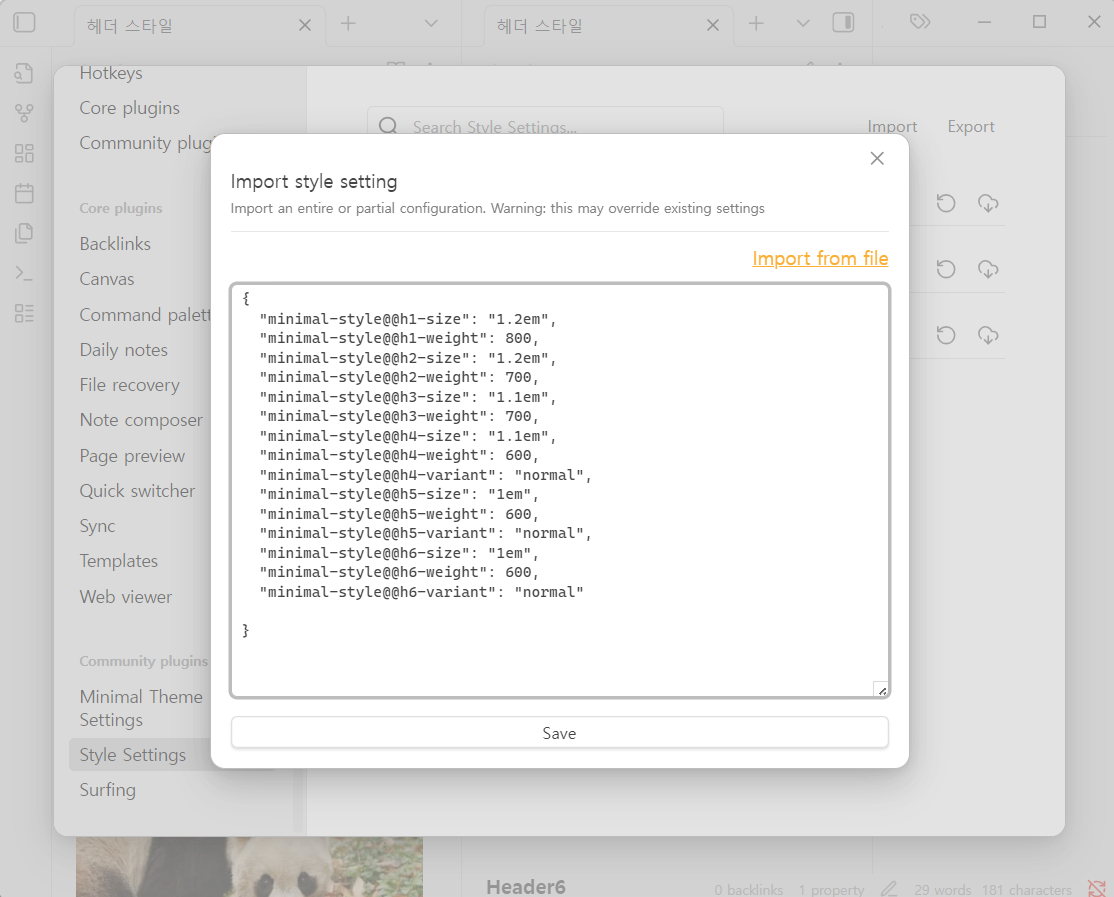Select Sync settings

tap(97, 526)
